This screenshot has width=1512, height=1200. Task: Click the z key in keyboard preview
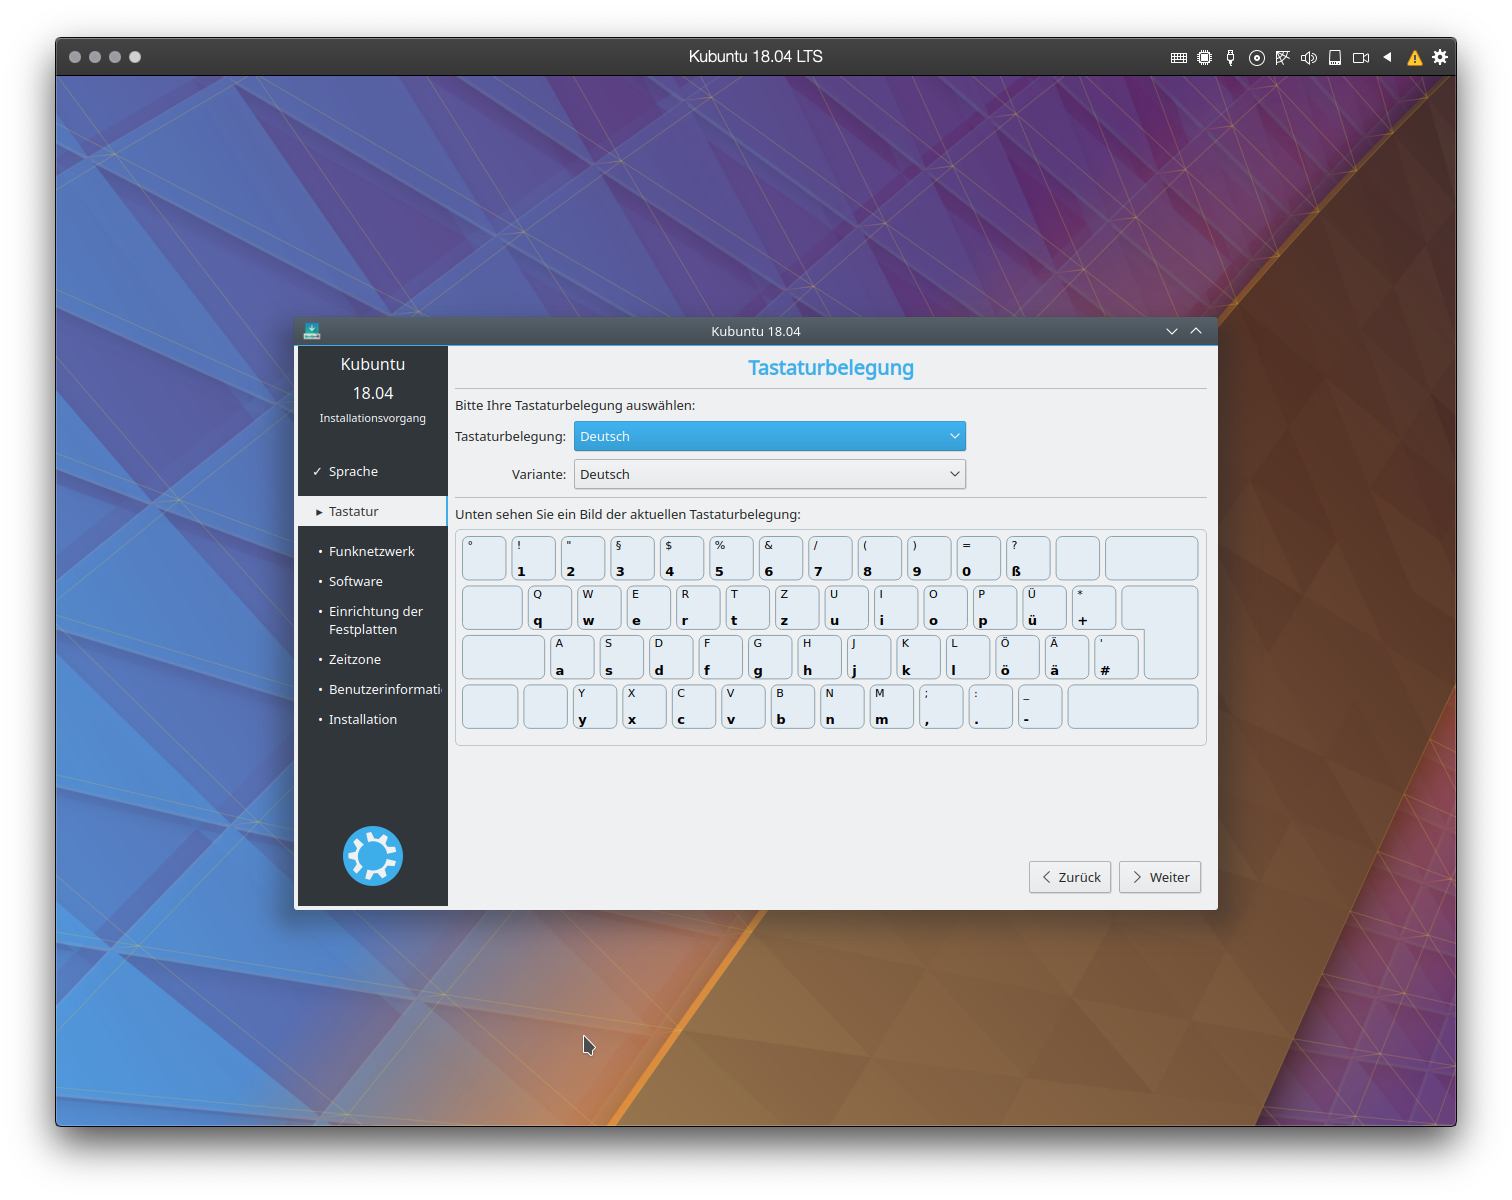797,607
